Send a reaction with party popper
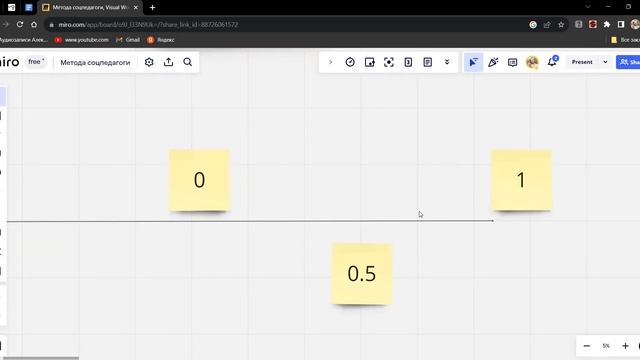The image size is (640, 360). [x=493, y=62]
